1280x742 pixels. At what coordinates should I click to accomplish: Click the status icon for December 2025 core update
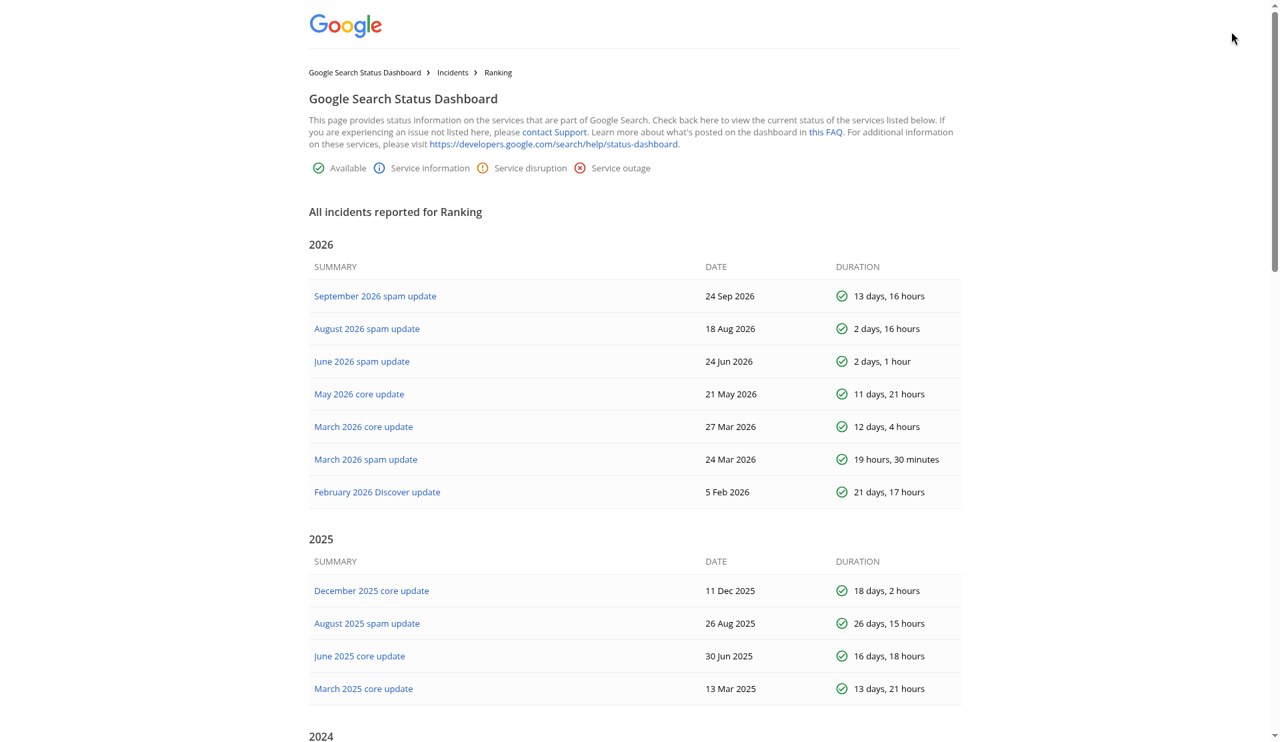pos(842,591)
